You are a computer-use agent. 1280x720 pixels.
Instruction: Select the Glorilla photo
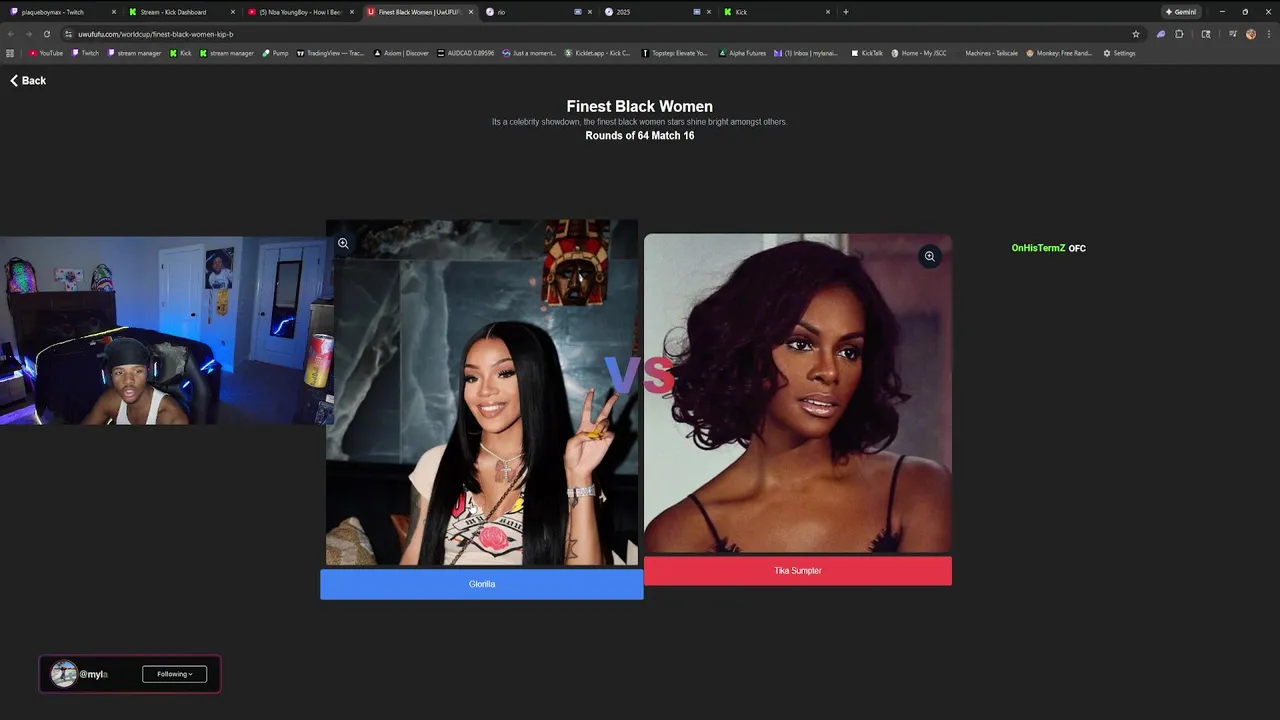[x=481, y=393]
